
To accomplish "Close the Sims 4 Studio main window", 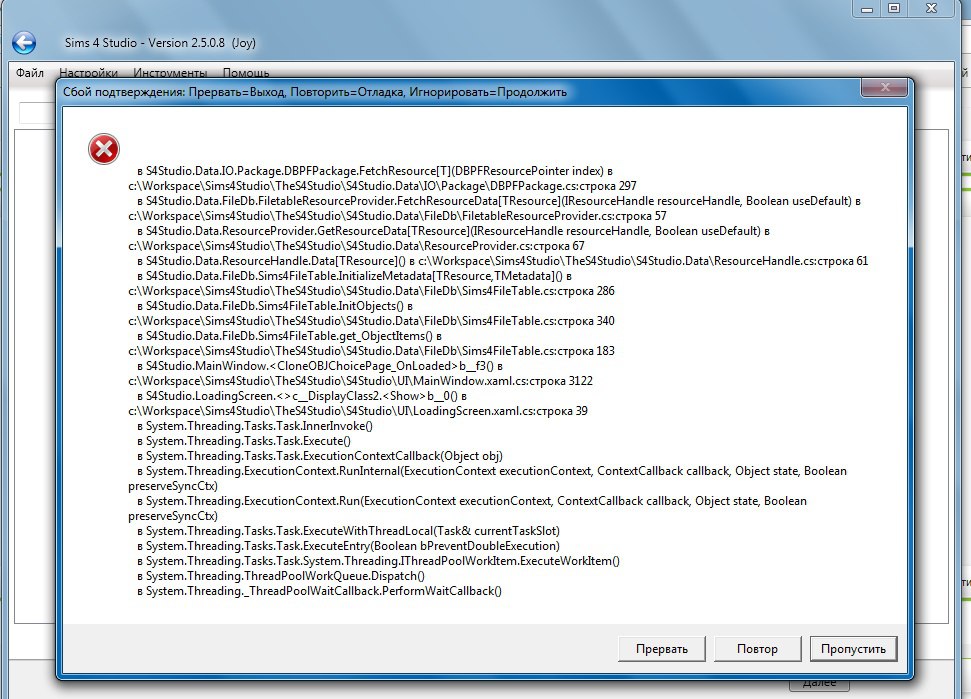I will [931, 9].
